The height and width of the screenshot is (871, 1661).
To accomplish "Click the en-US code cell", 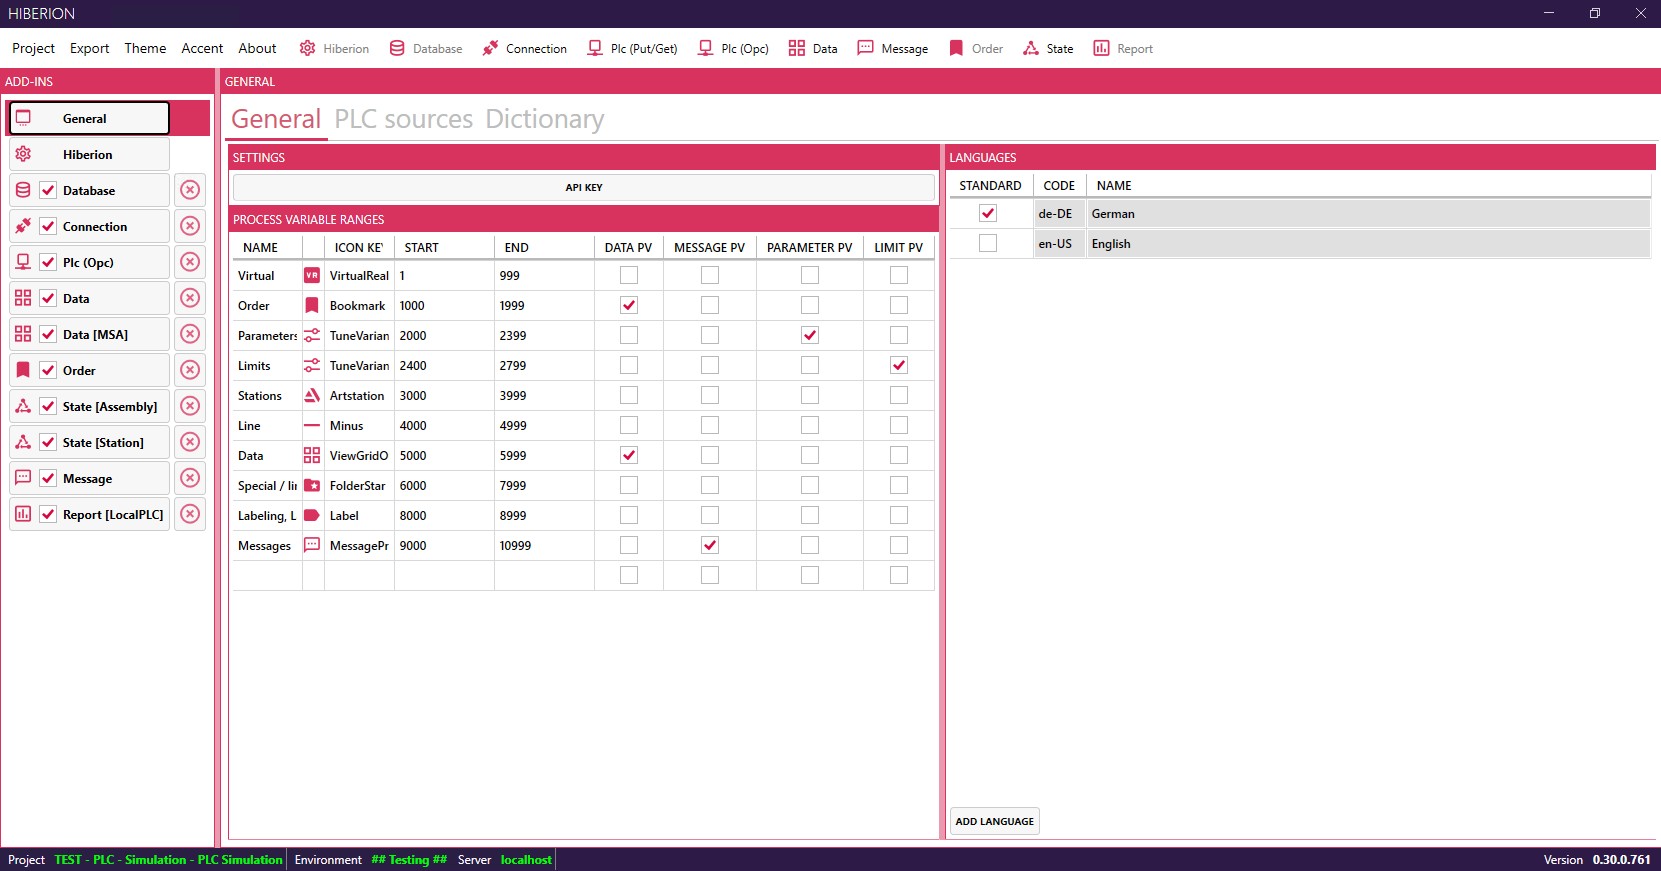I will tap(1059, 243).
